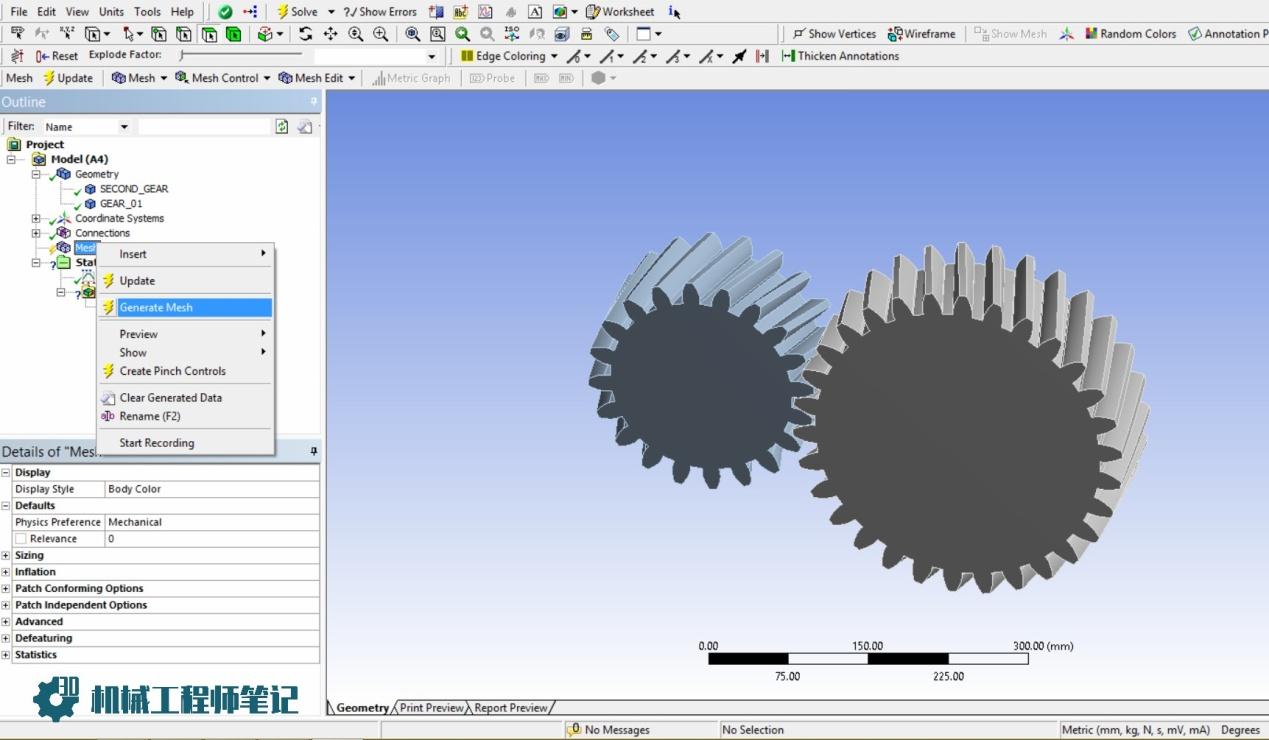1269x740 pixels.
Task: Expand Patch Conforming Options section
Action: pos(6,589)
